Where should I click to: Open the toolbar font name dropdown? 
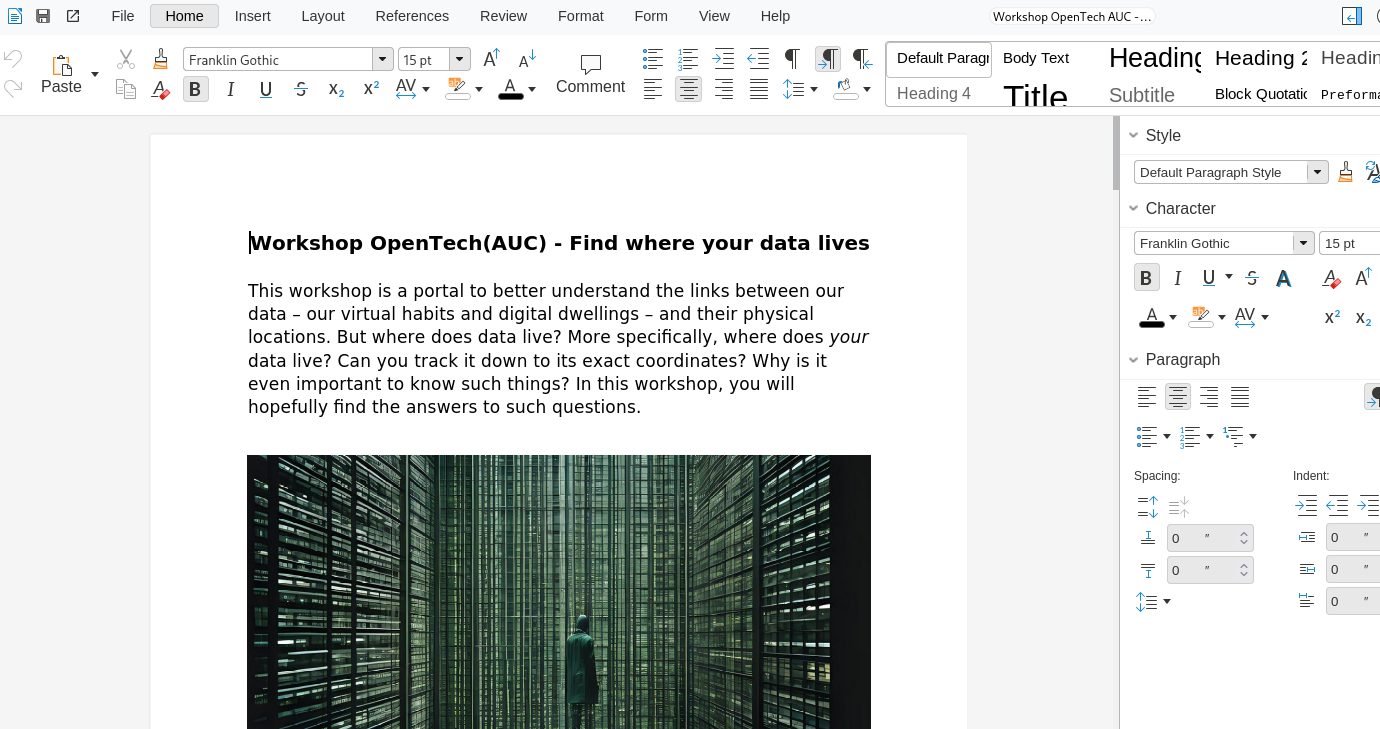pyautogui.click(x=382, y=59)
